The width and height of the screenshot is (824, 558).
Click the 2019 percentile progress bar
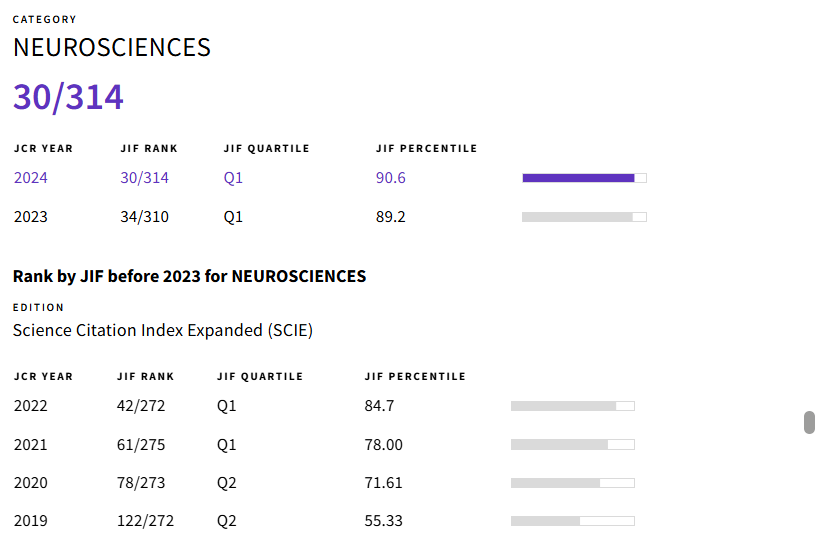(573, 521)
